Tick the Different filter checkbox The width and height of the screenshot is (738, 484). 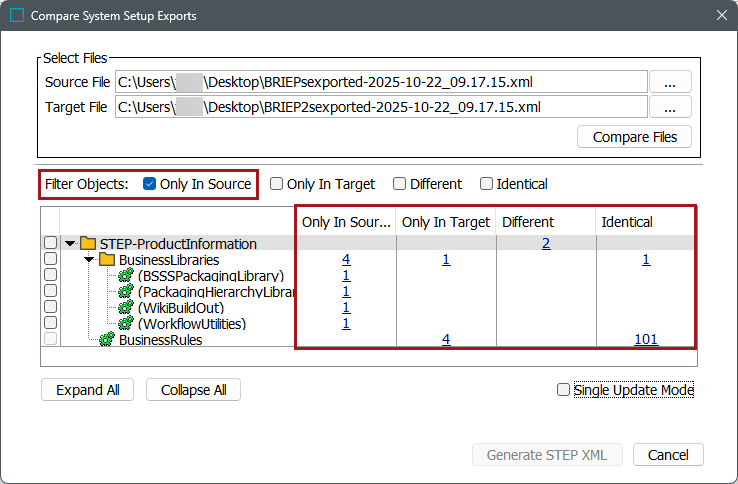[x=400, y=184]
